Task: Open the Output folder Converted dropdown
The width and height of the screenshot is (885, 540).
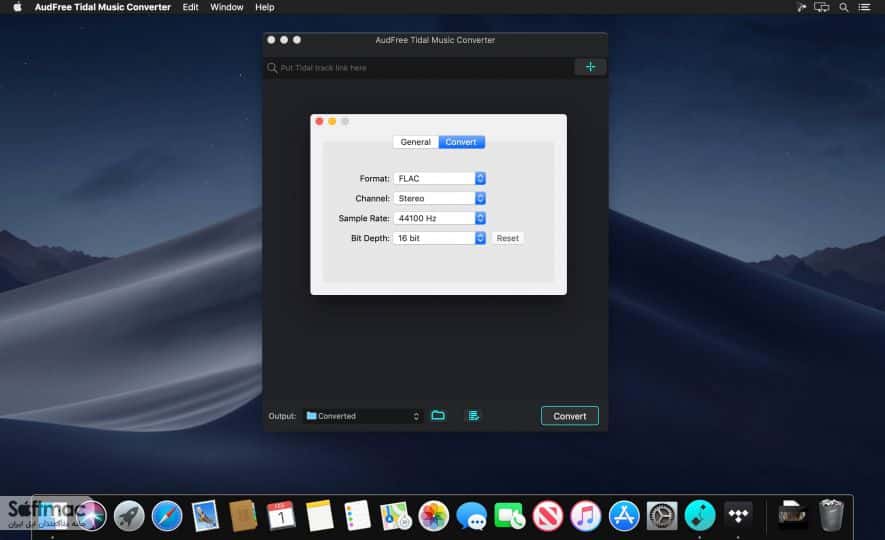Action: click(x=363, y=416)
